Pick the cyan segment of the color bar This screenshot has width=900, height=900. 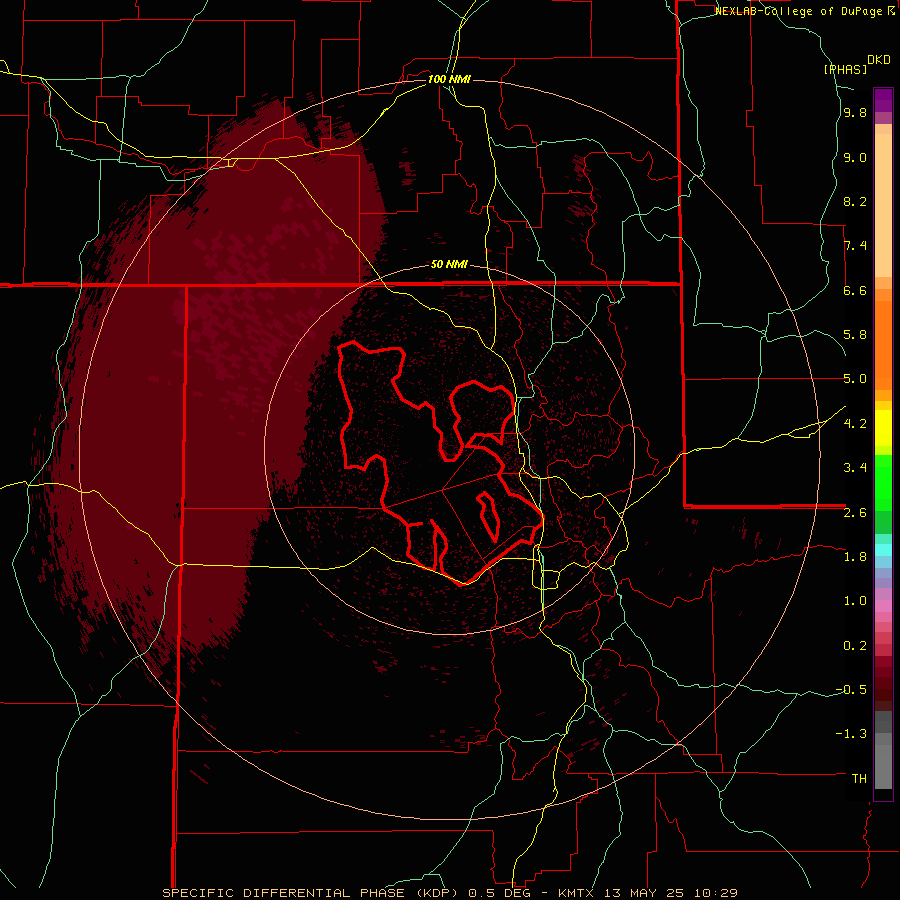(883, 550)
